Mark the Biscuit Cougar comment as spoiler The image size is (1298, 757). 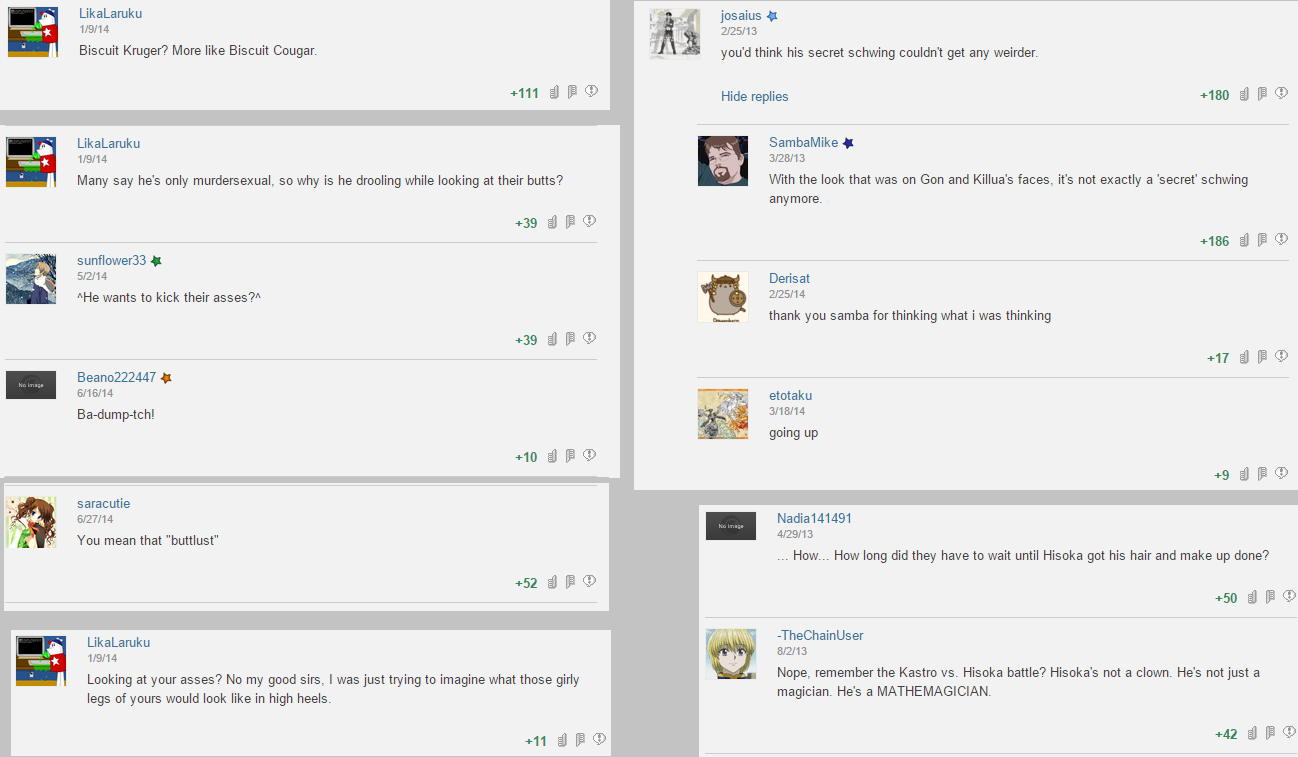591,91
